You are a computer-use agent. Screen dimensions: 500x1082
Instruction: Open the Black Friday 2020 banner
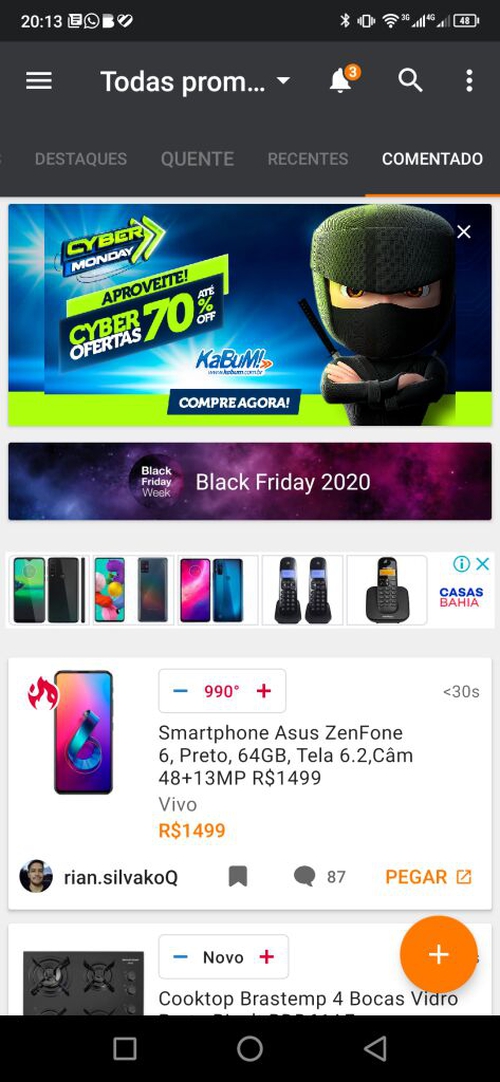250,481
